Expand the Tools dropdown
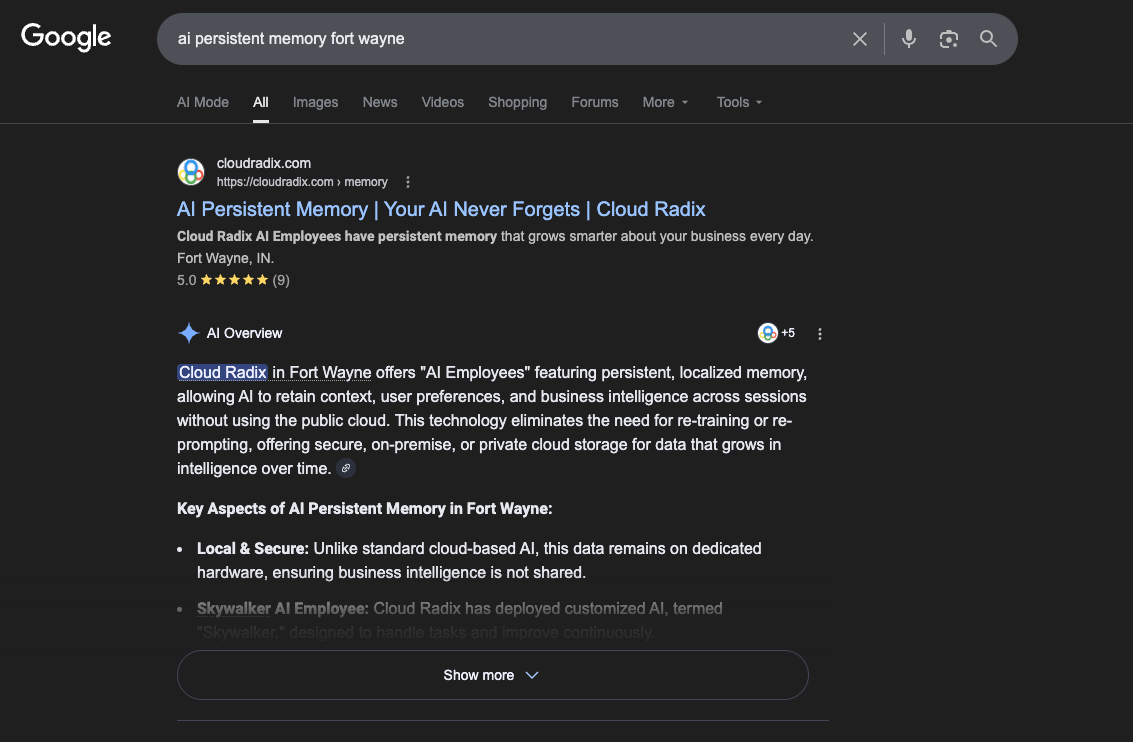 pos(738,102)
